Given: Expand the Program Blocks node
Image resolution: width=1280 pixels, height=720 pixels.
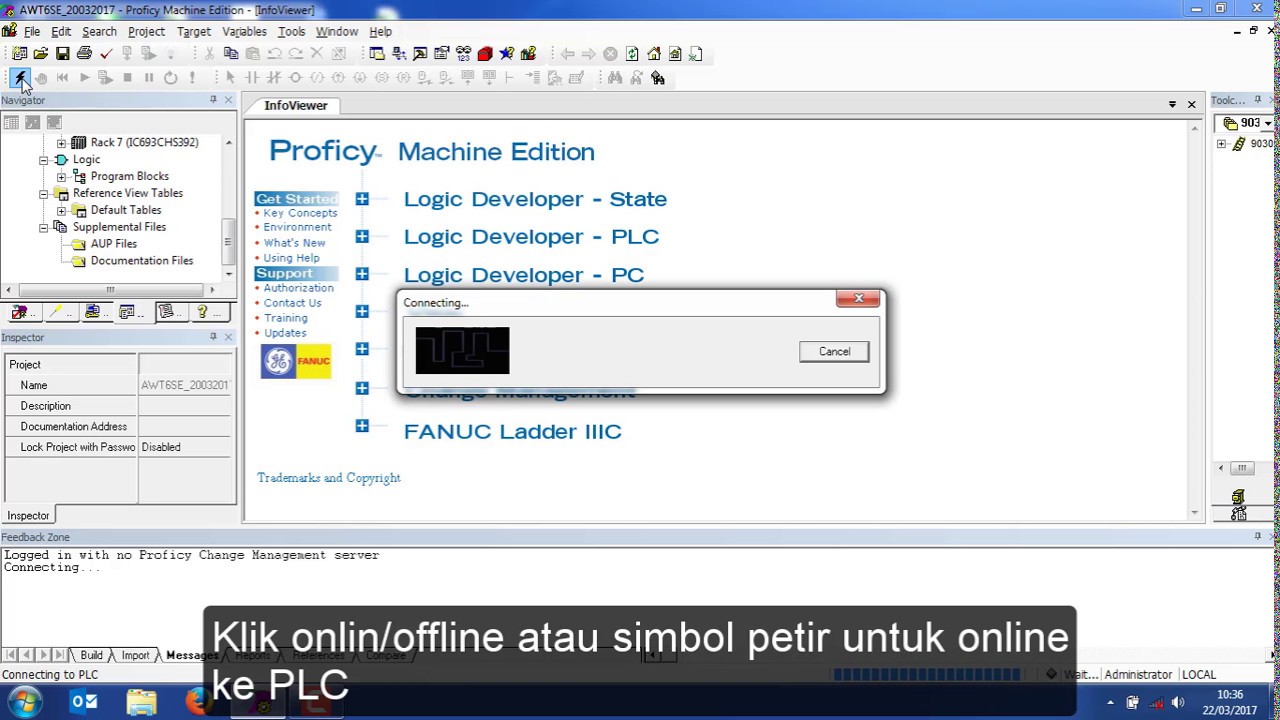Looking at the screenshot, I should point(61,177).
